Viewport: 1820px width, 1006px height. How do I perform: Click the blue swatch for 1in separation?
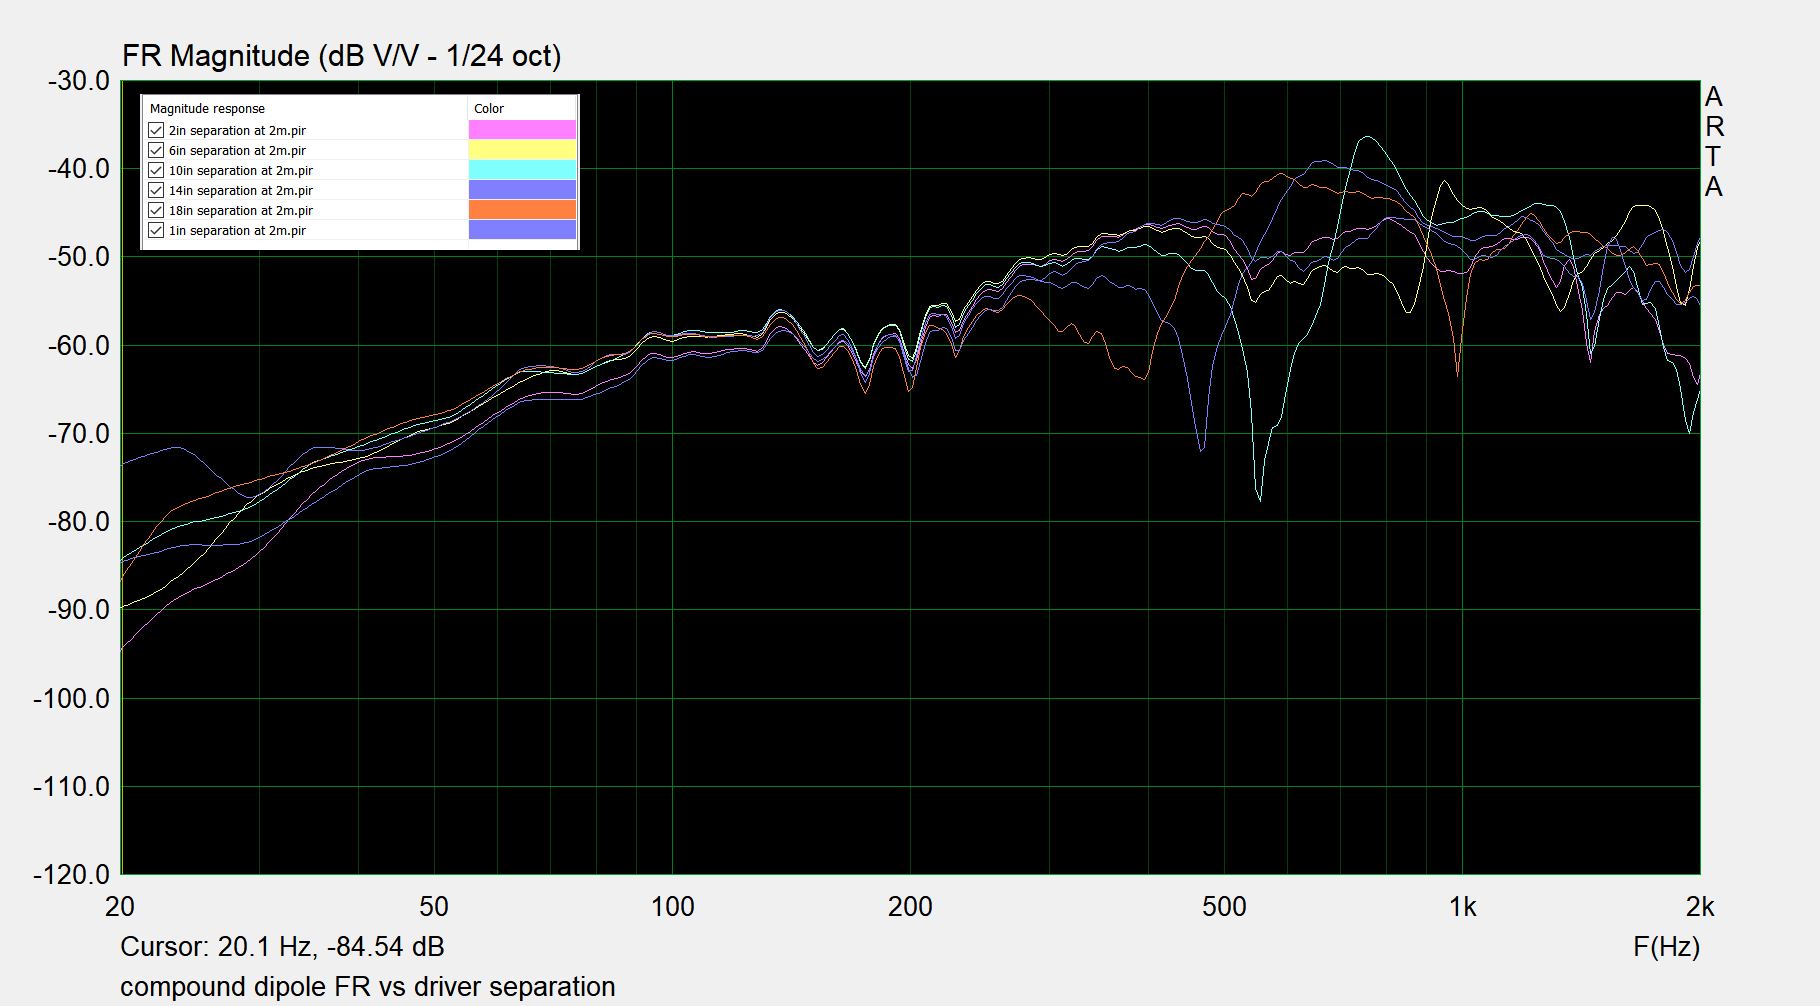522,230
